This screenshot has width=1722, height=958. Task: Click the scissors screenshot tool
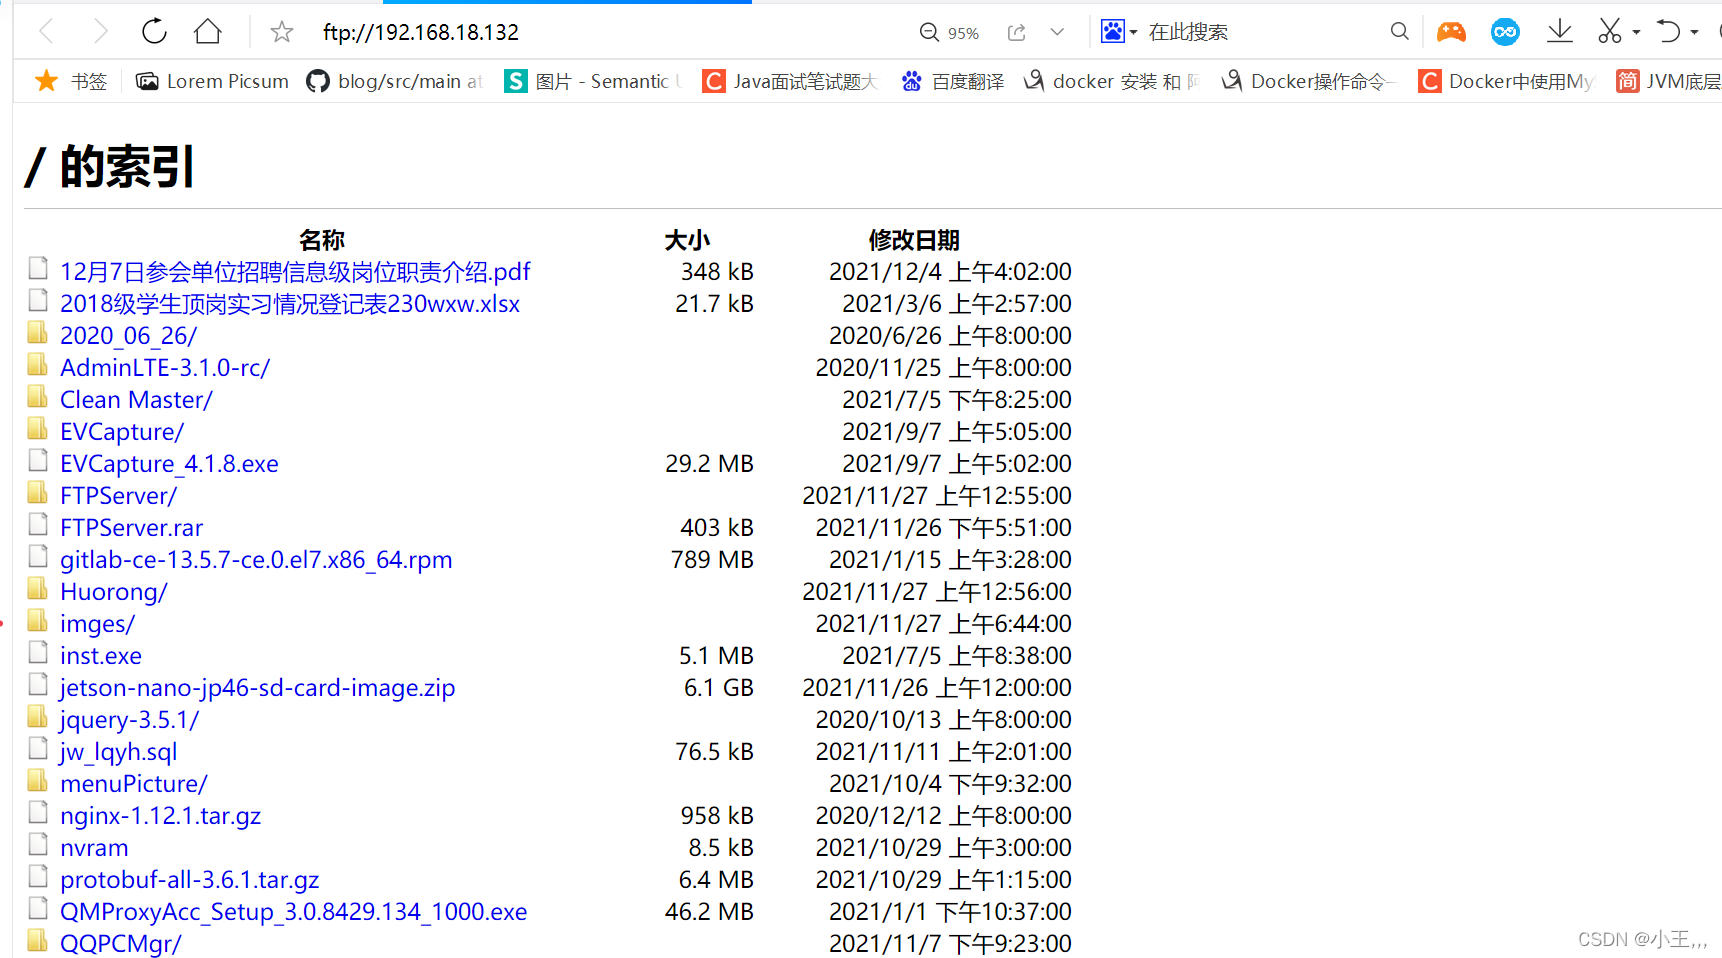[x=1609, y=32]
